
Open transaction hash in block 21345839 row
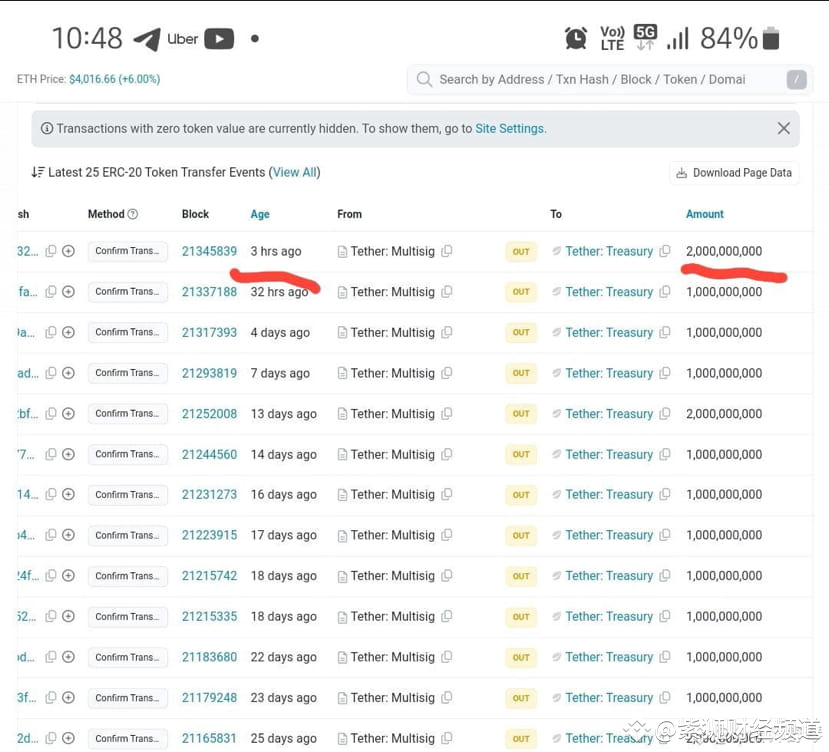click(27, 251)
